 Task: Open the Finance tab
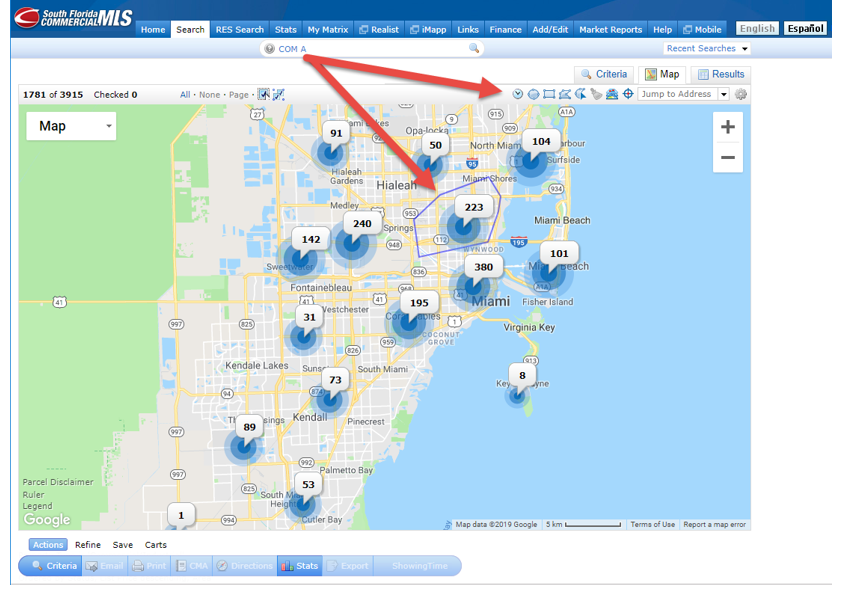click(x=505, y=30)
